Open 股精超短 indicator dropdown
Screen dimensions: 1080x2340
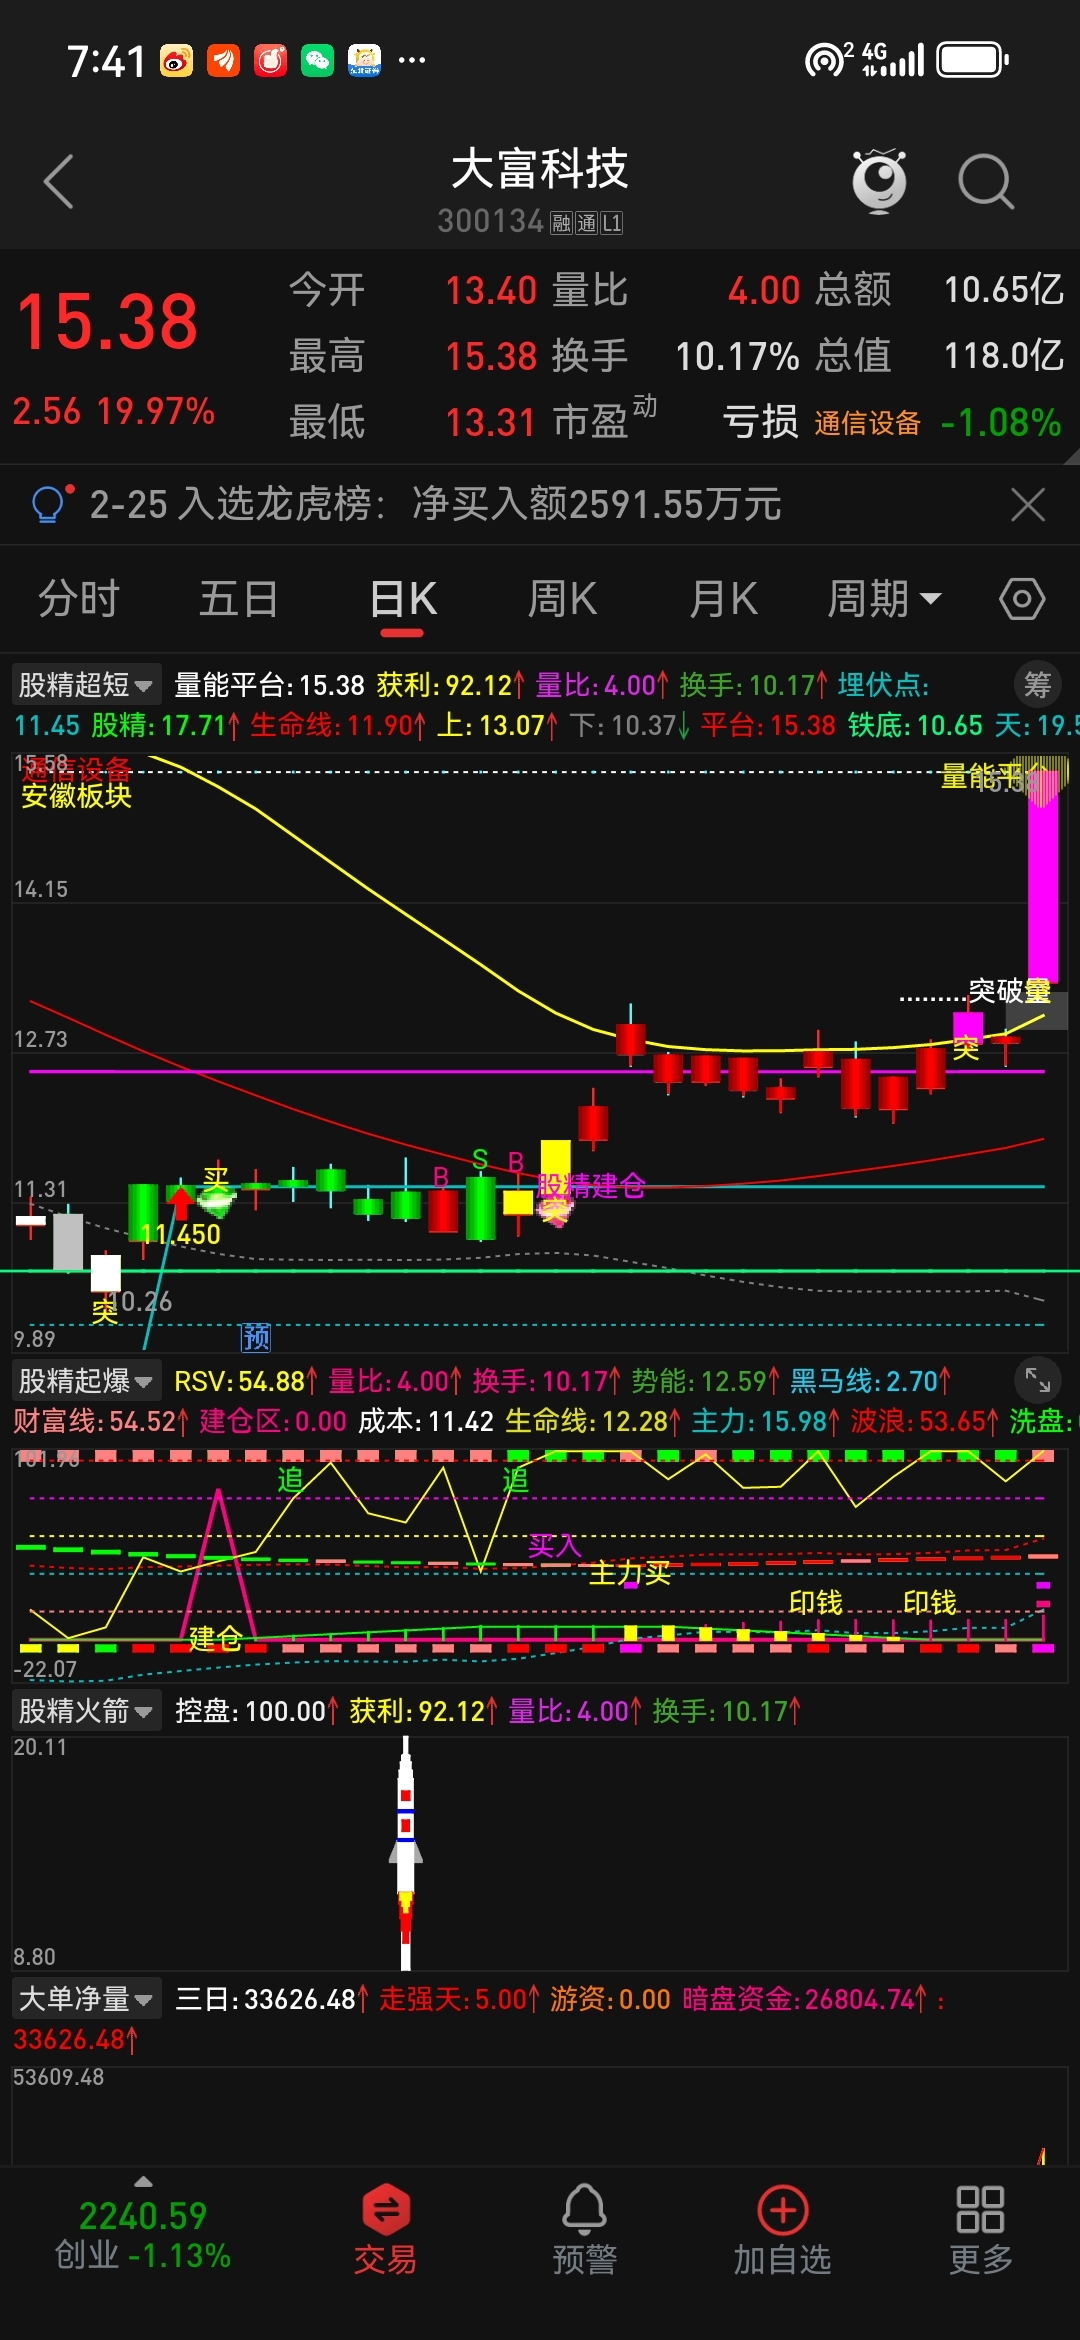86,685
